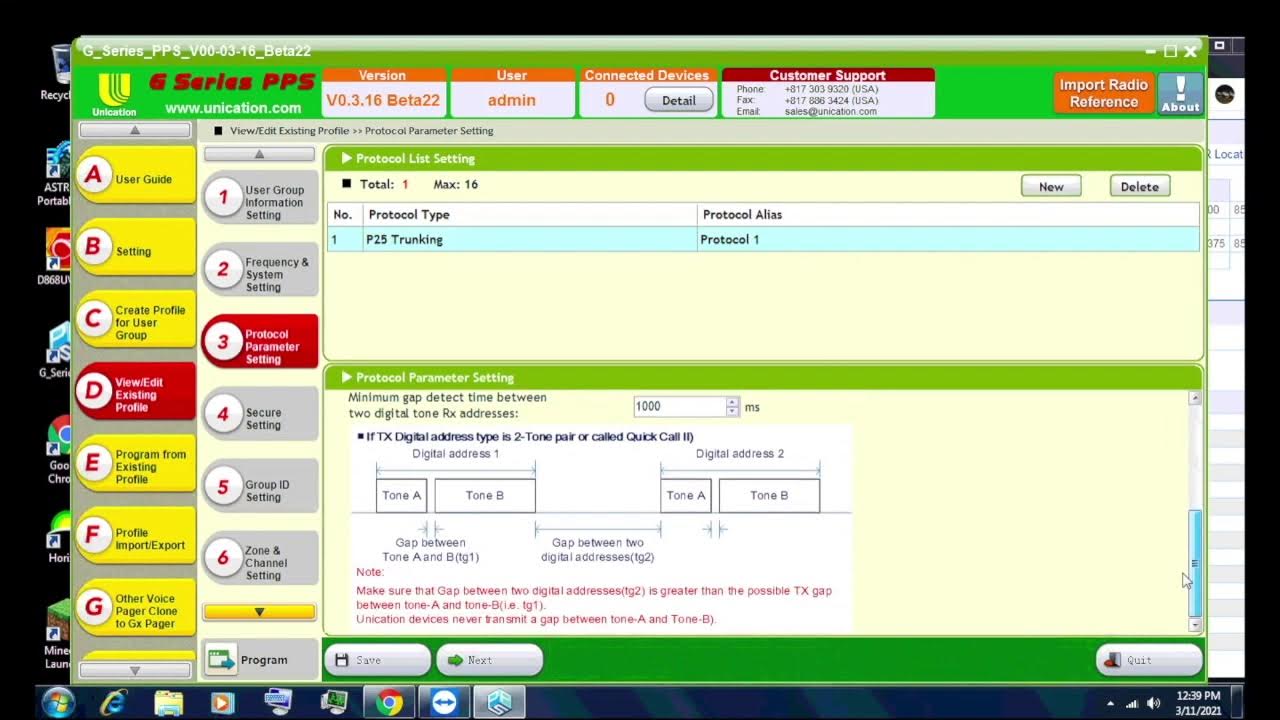Click the Quit button
1280x720 pixels.
pyautogui.click(x=1149, y=660)
